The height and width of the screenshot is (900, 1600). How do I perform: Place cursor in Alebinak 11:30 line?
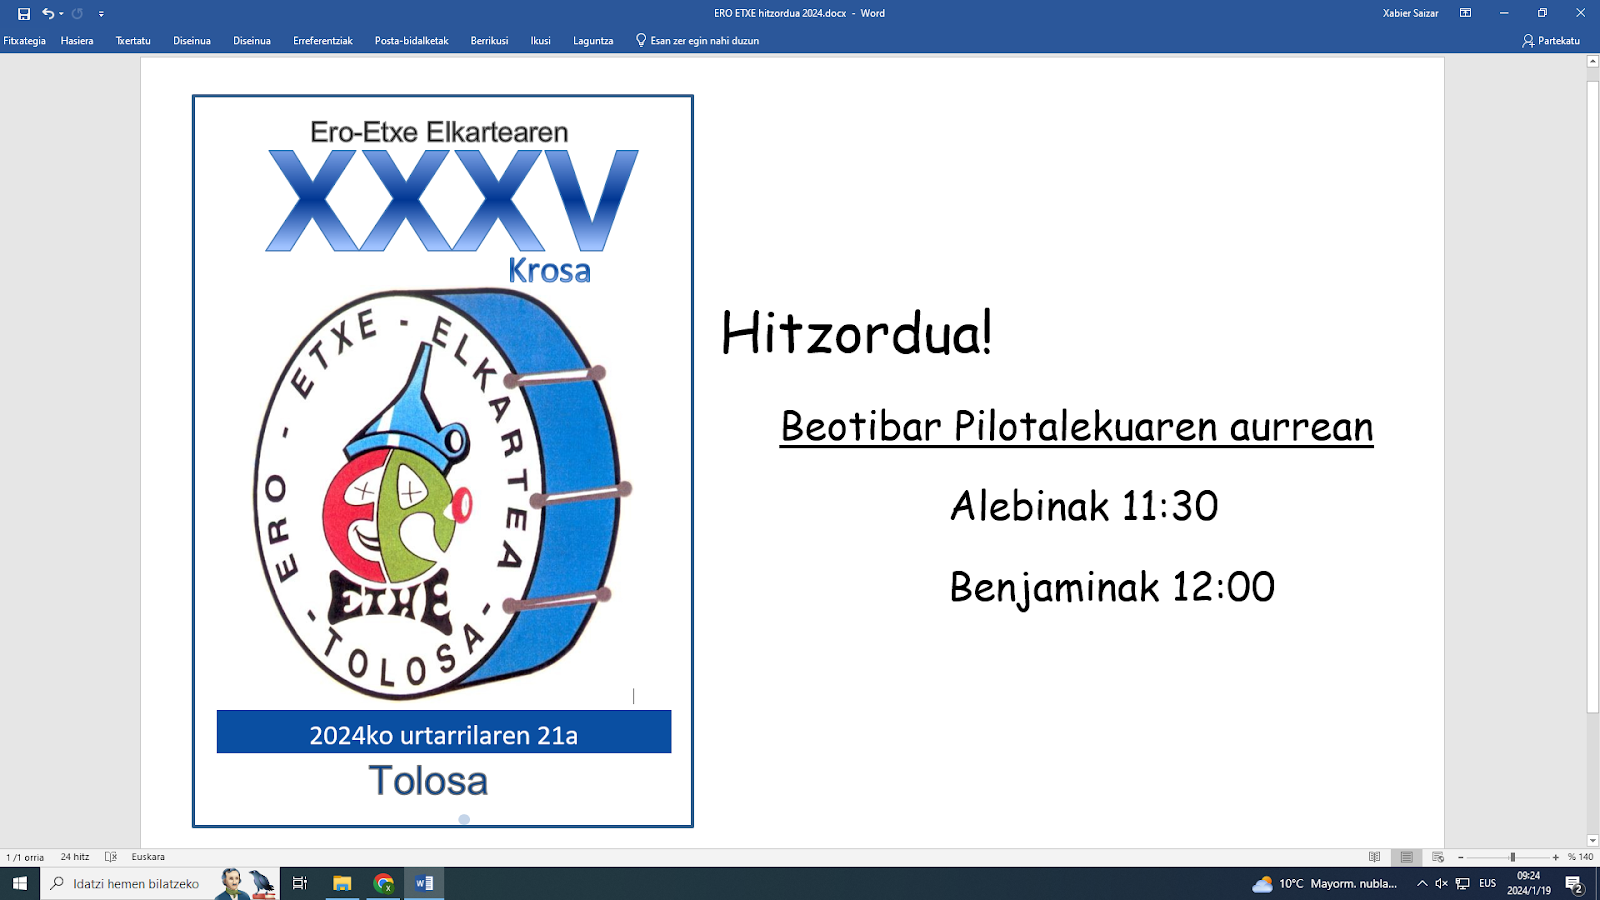click(x=1084, y=506)
